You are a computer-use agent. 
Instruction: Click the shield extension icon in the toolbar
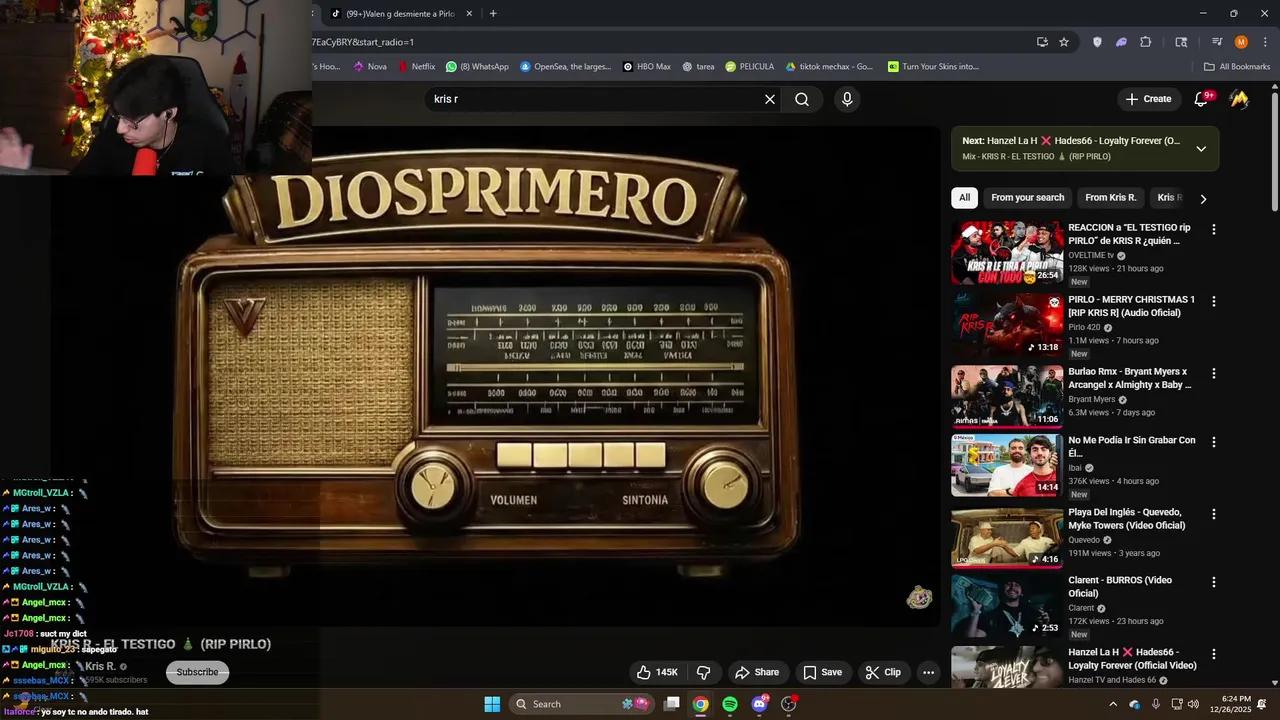1097,42
